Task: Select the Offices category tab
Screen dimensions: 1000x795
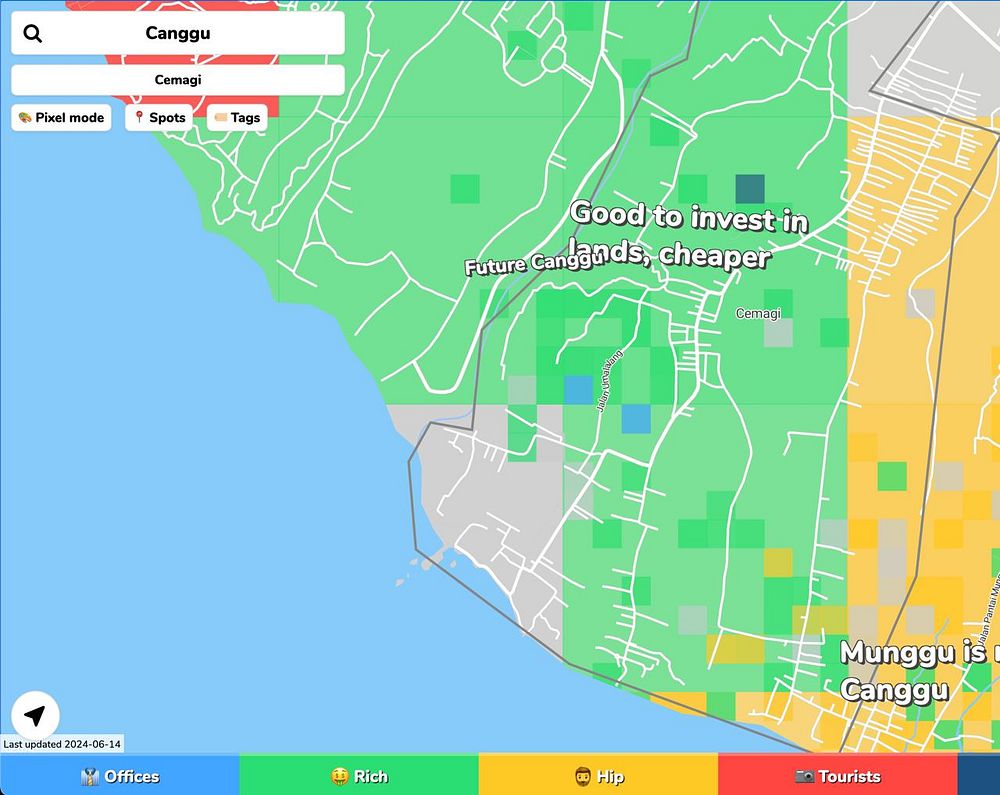Action: tap(120, 775)
